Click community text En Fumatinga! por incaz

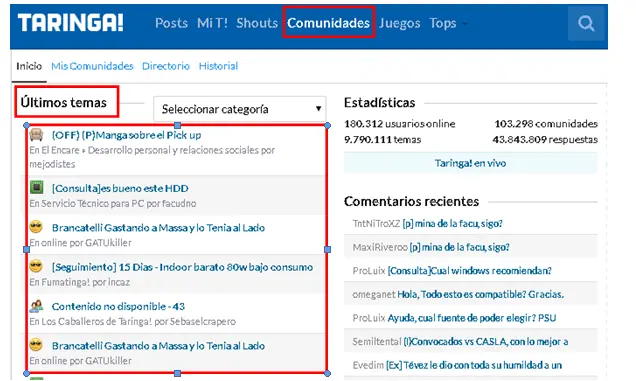[x=80, y=282]
